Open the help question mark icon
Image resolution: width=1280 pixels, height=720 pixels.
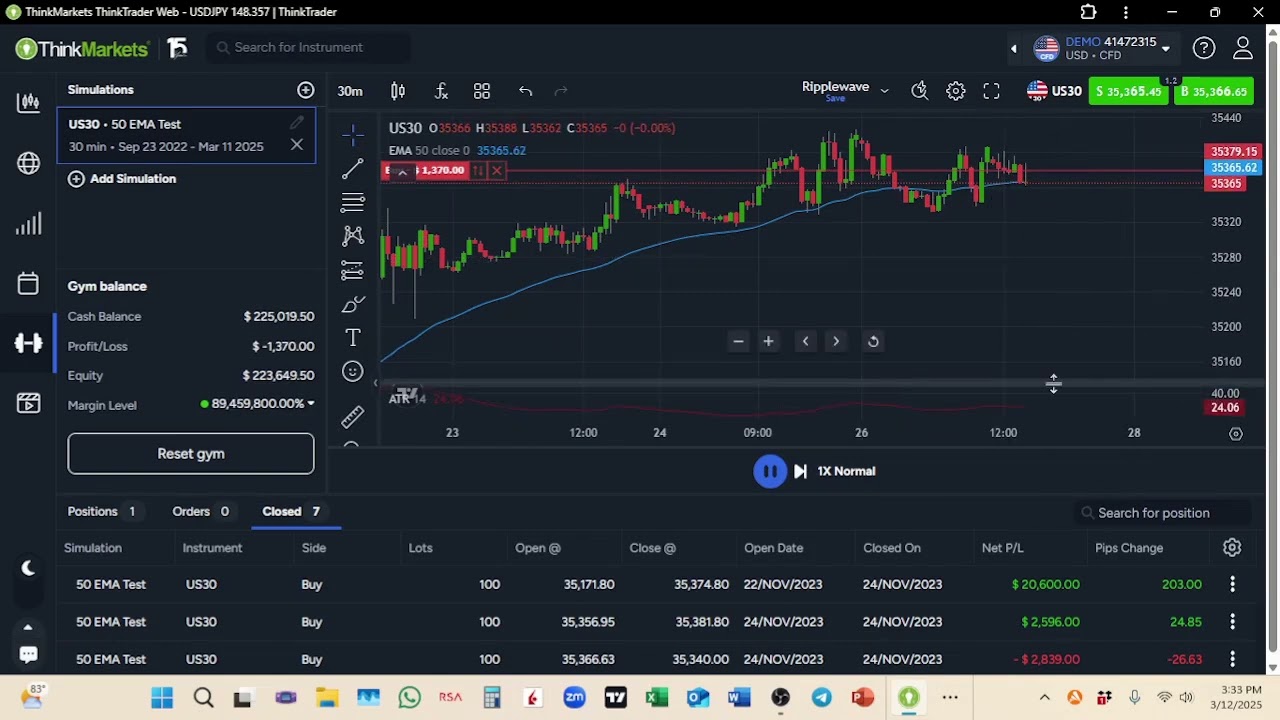click(1204, 48)
